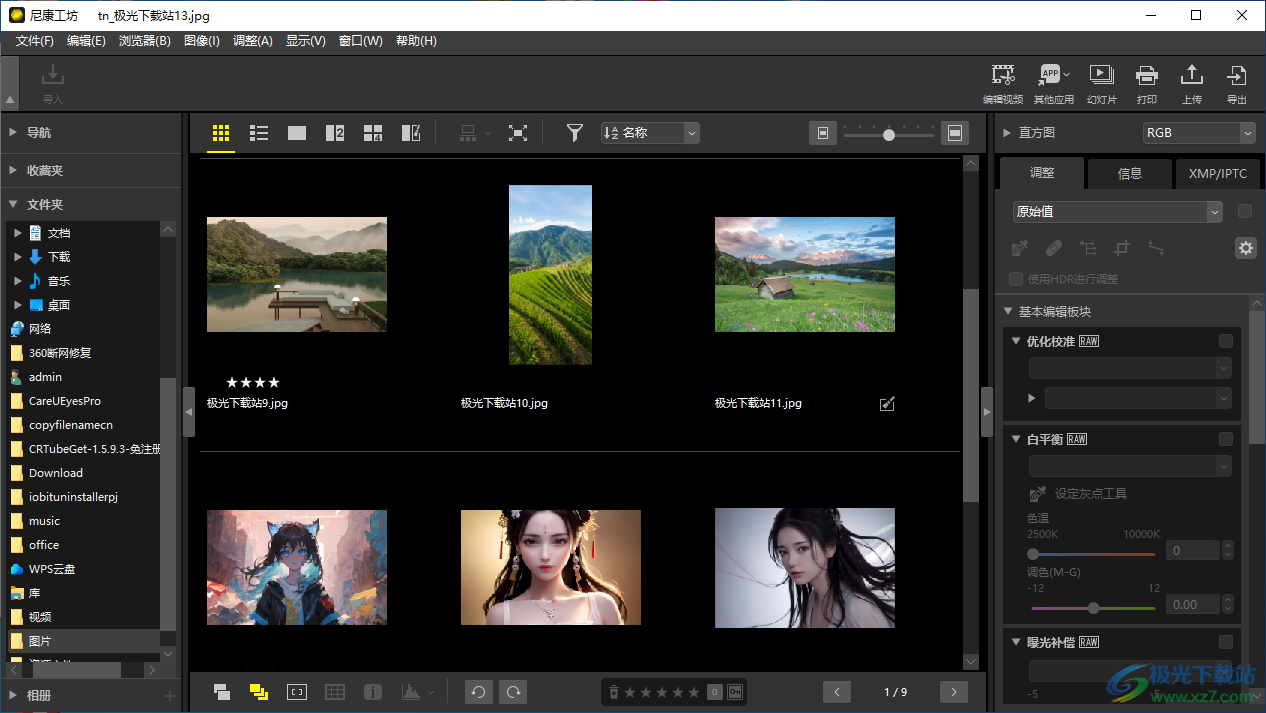1266x713 pixels.
Task: Add a new album with plus button
Action: (x=170, y=696)
